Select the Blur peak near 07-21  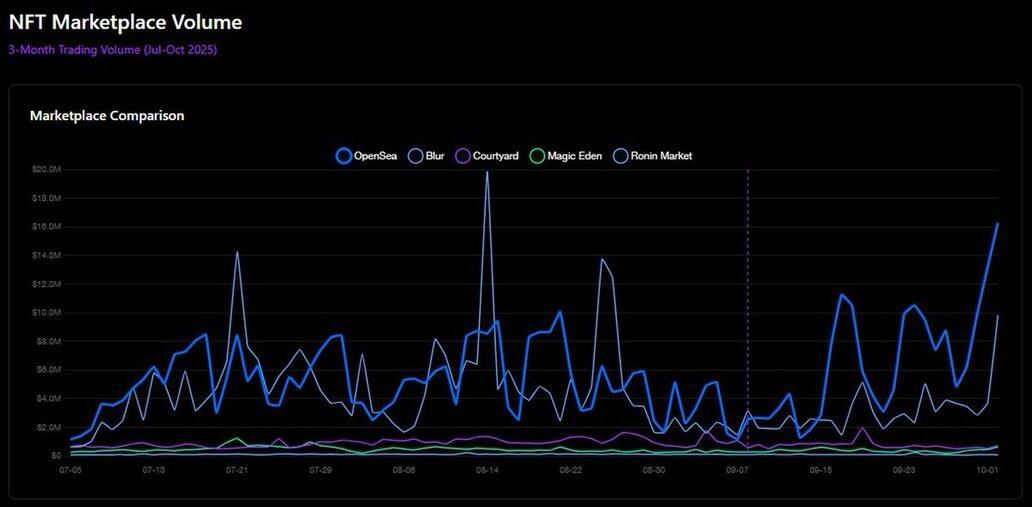(x=237, y=252)
